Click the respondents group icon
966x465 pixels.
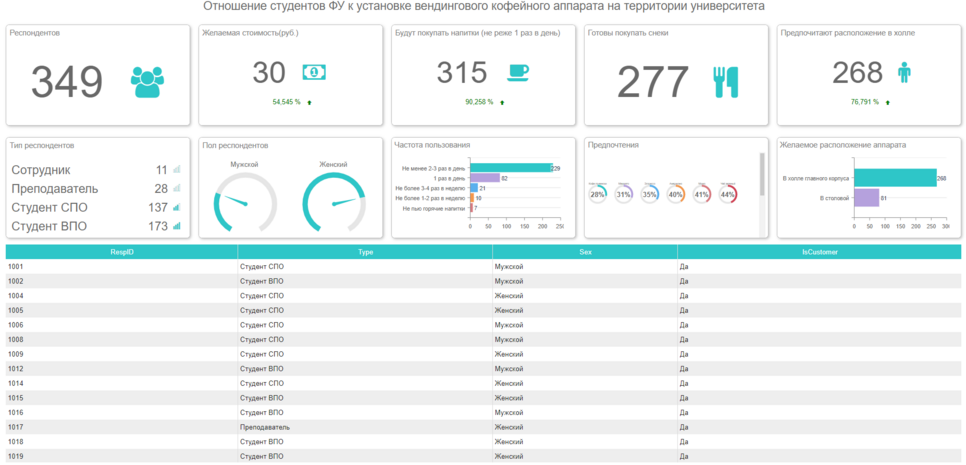pyautogui.click(x=147, y=82)
